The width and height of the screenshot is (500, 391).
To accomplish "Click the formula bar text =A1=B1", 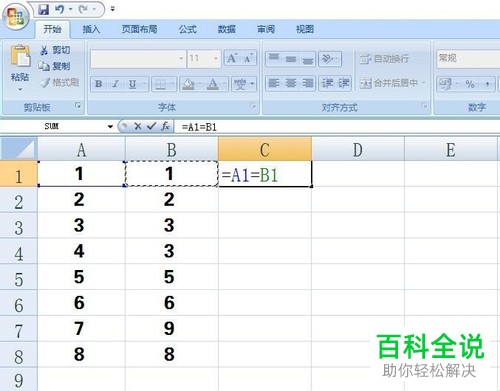I will click(x=199, y=127).
